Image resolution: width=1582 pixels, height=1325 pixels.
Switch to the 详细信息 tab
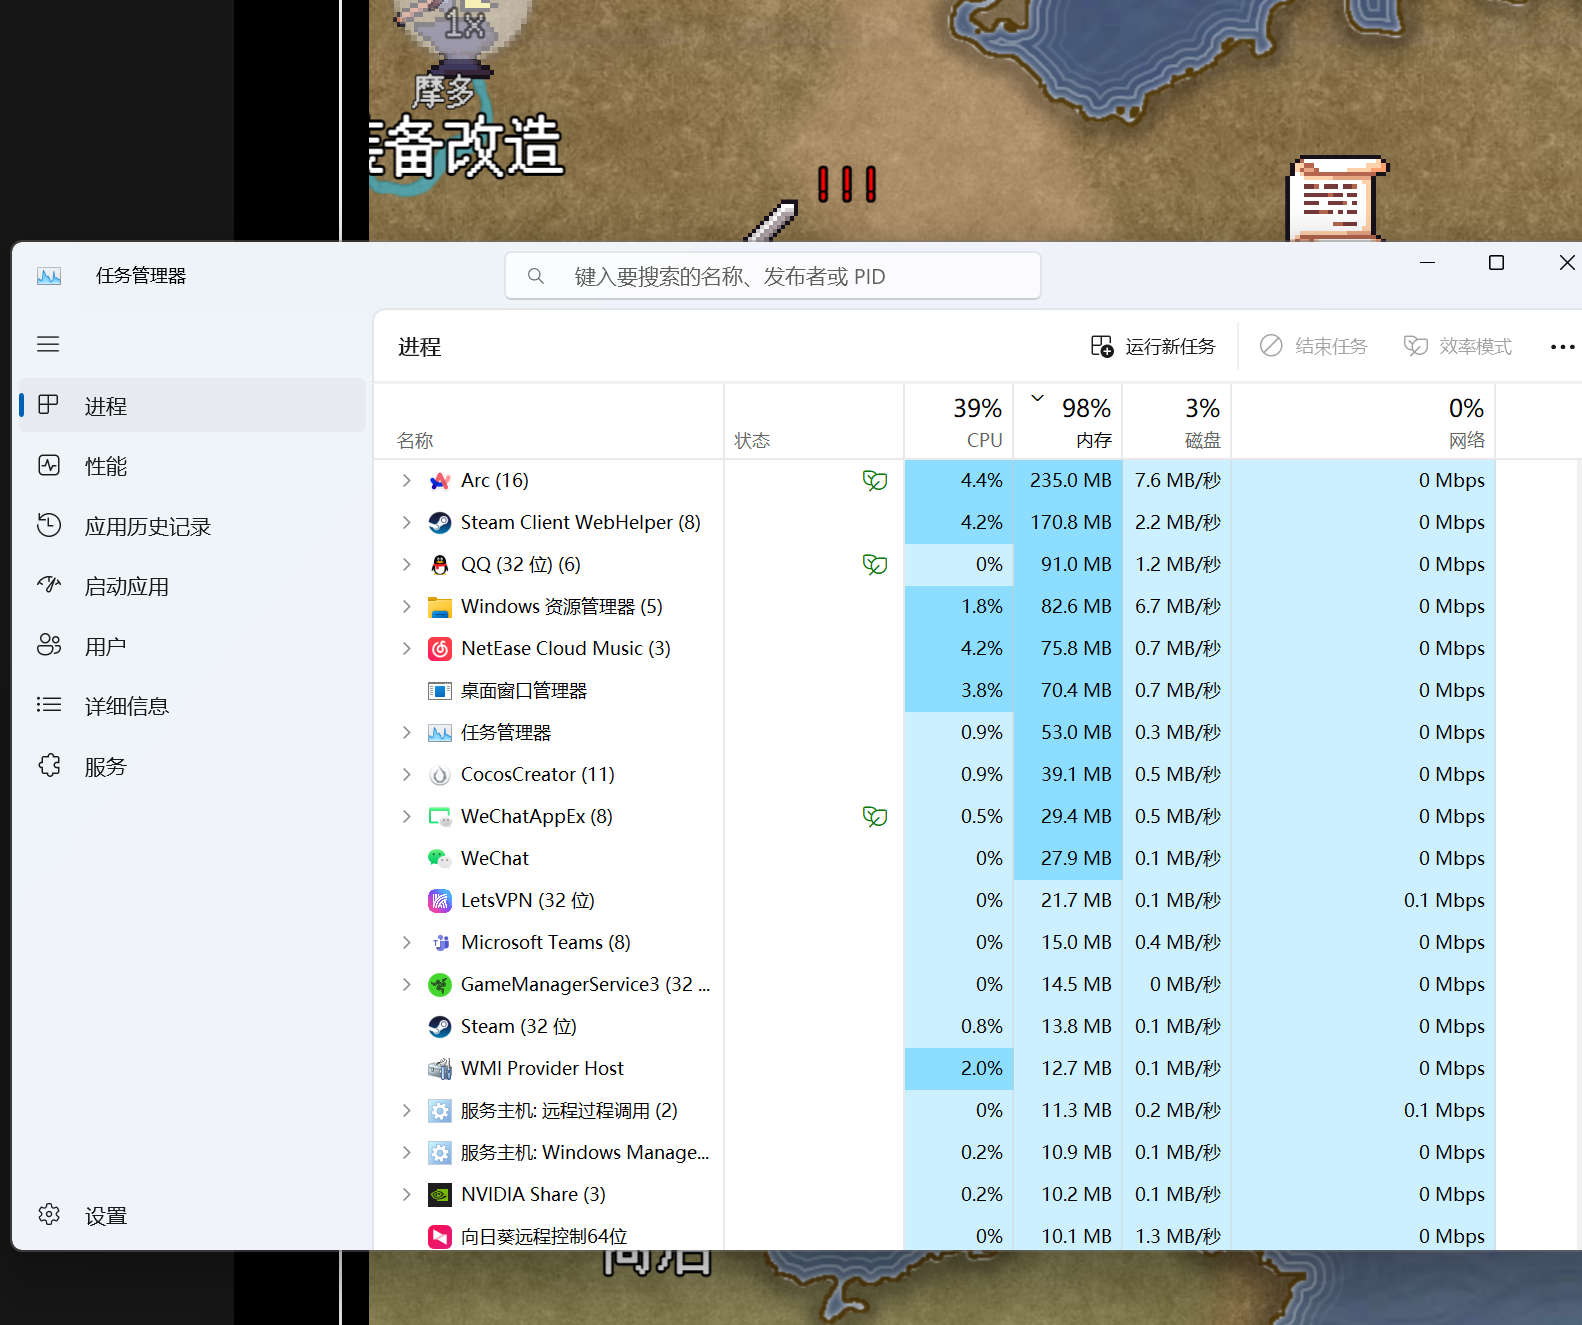pyautogui.click(x=193, y=706)
